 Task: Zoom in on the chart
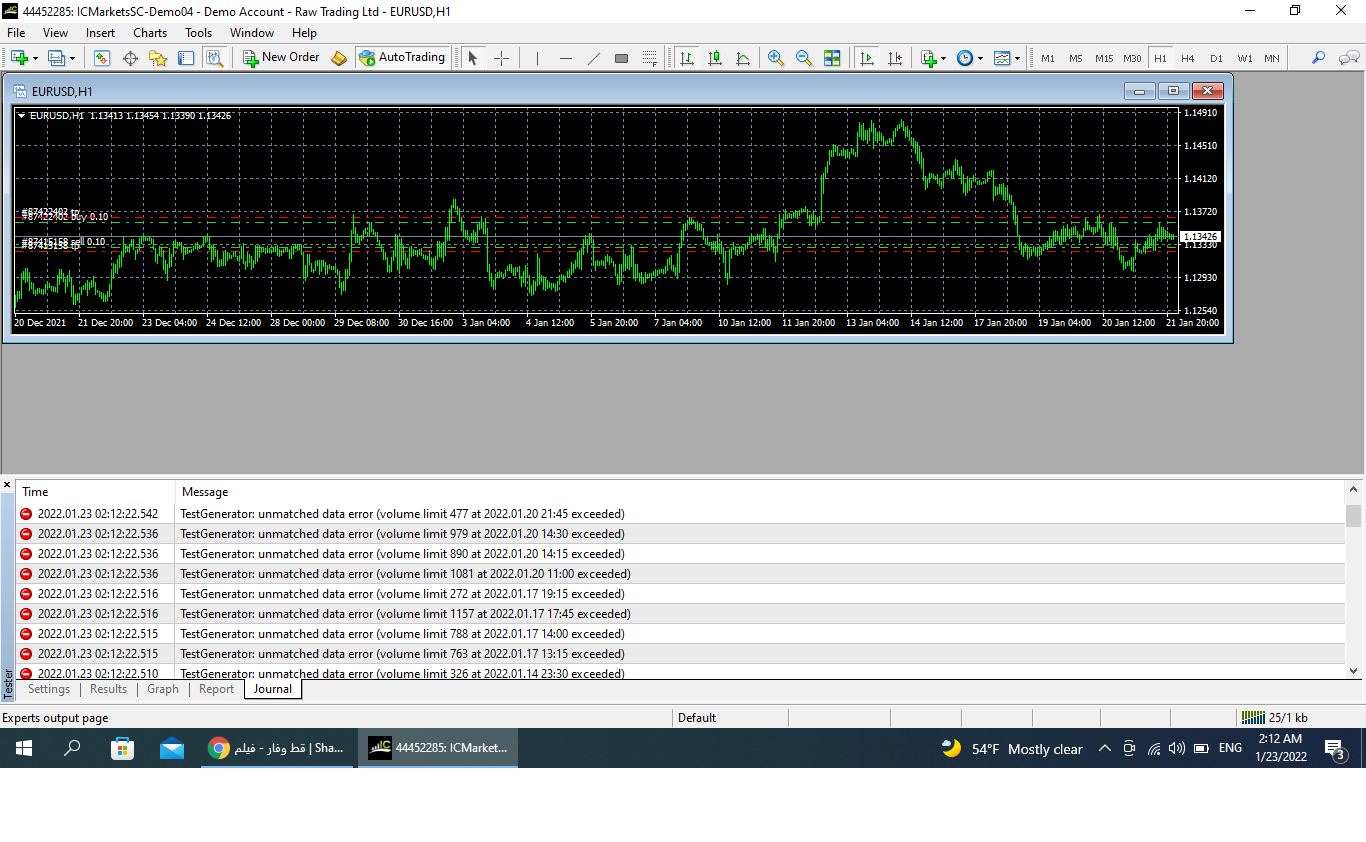coord(775,58)
